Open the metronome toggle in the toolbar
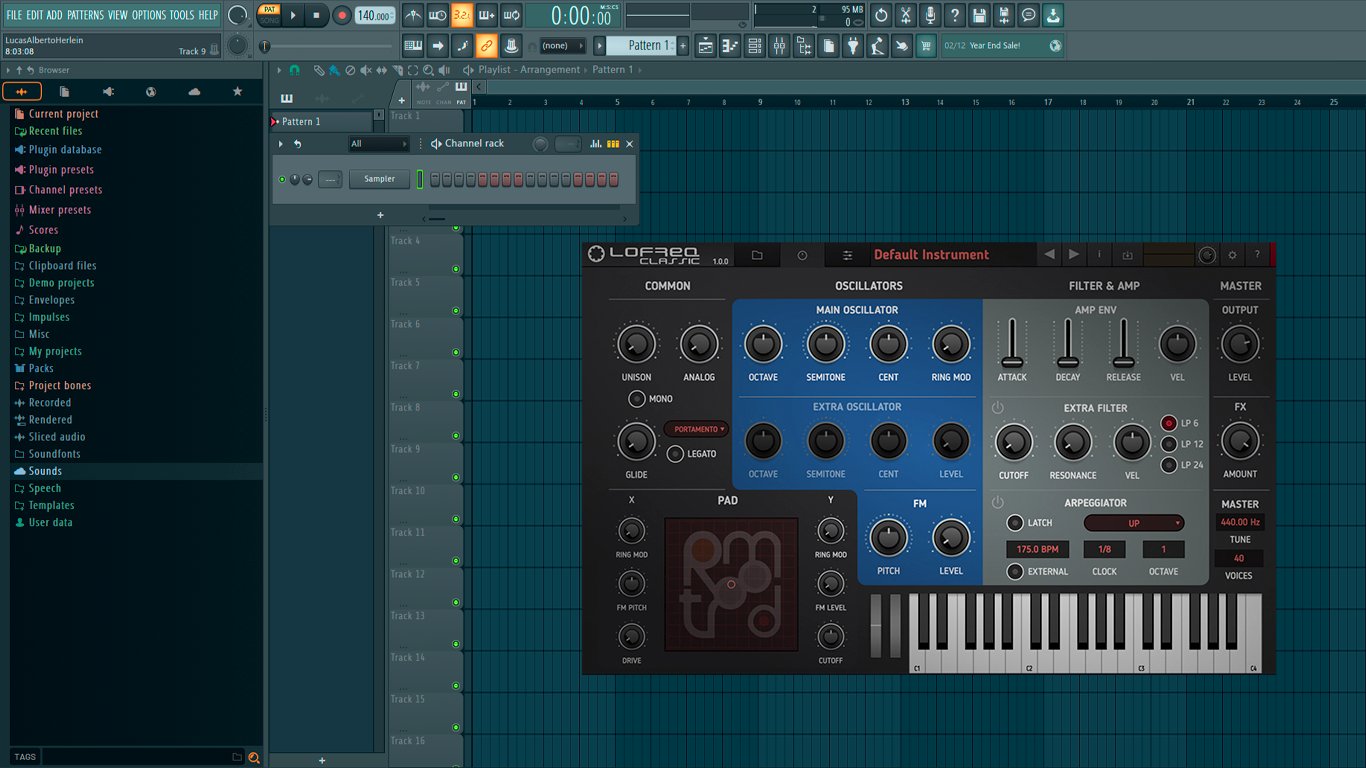This screenshot has width=1366, height=768. click(413, 15)
